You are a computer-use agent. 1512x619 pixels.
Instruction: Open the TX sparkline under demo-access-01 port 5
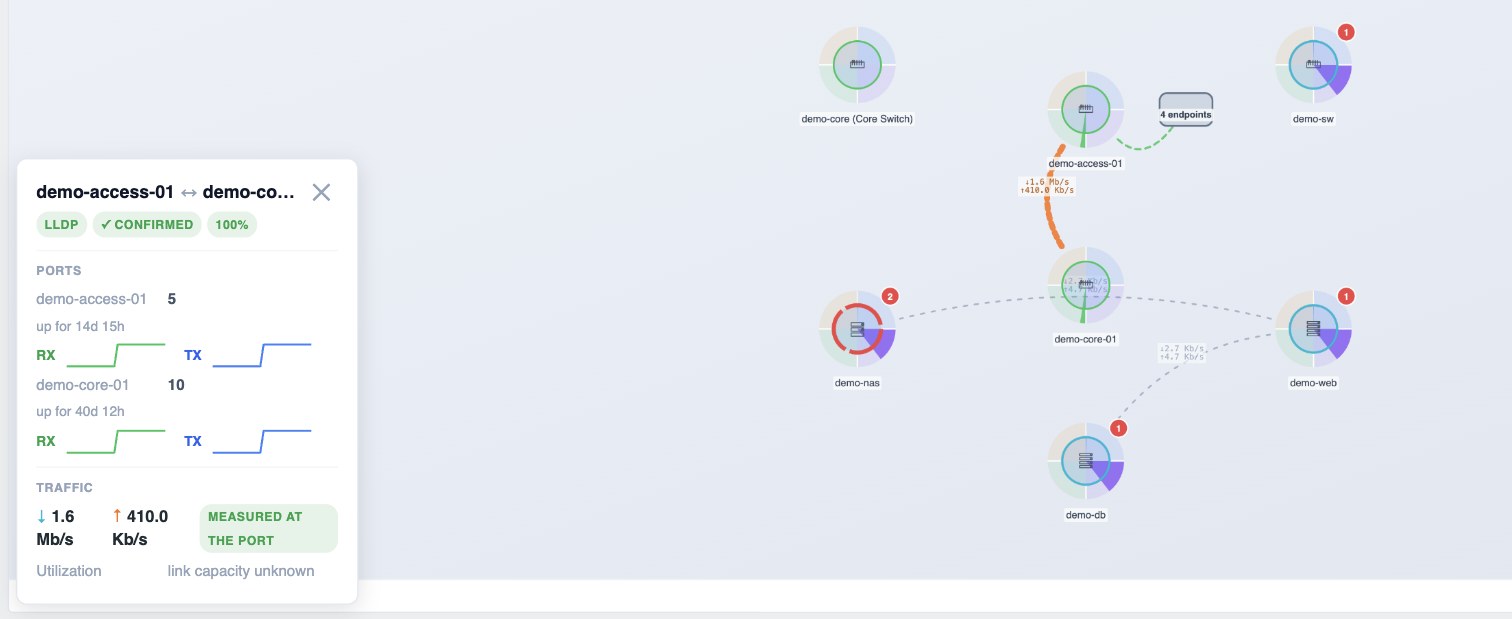click(x=262, y=355)
